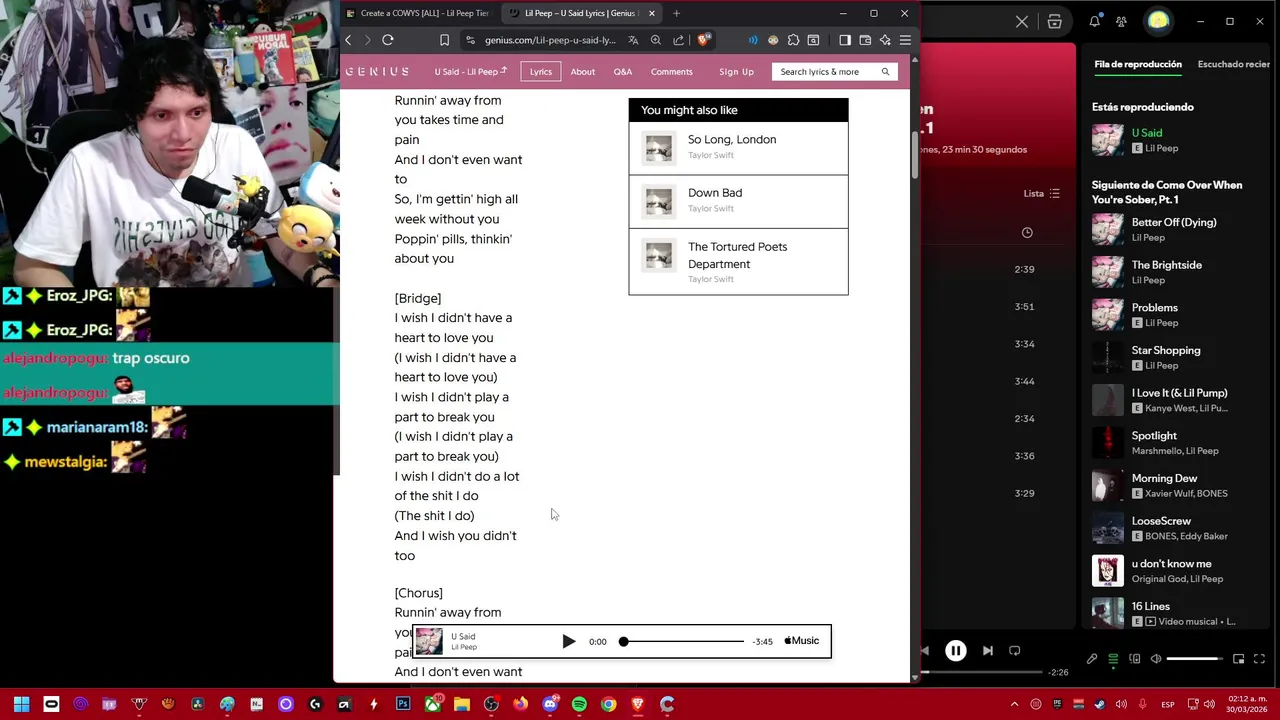Select the Q&A tab on Genius
Image resolution: width=1280 pixels, height=720 pixels.
623,72
